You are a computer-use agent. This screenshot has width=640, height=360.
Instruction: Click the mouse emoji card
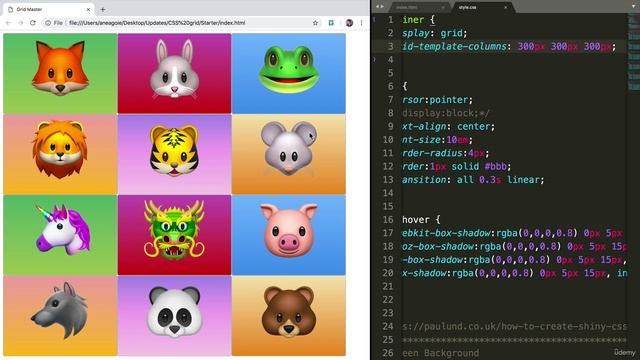click(289, 154)
